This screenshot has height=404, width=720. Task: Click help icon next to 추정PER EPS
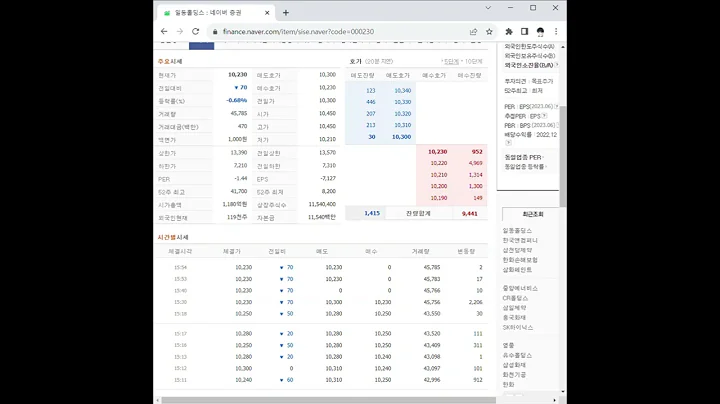pyautogui.click(x=544, y=116)
